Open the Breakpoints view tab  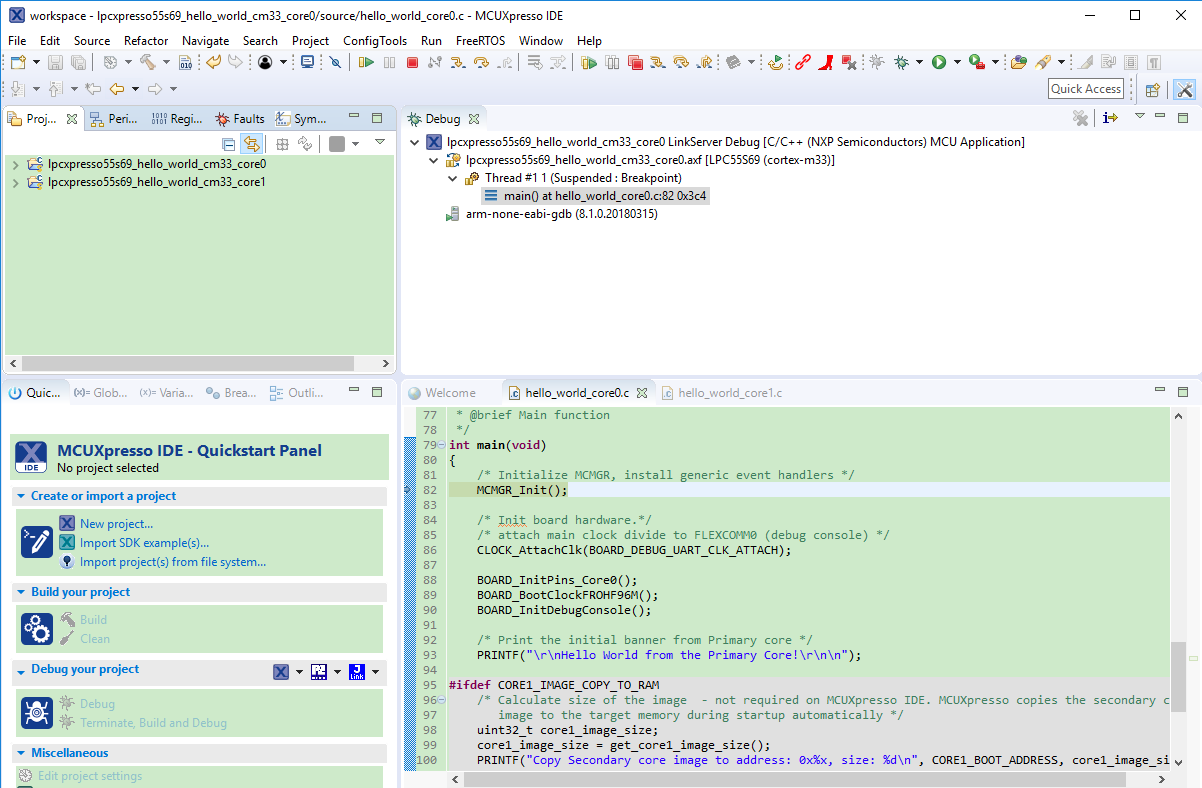coord(231,393)
